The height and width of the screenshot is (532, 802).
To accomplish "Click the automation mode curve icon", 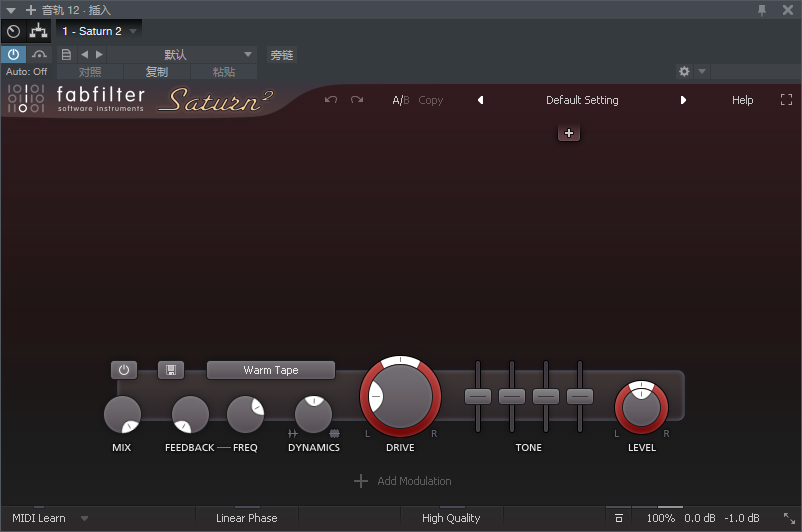I will [39, 54].
